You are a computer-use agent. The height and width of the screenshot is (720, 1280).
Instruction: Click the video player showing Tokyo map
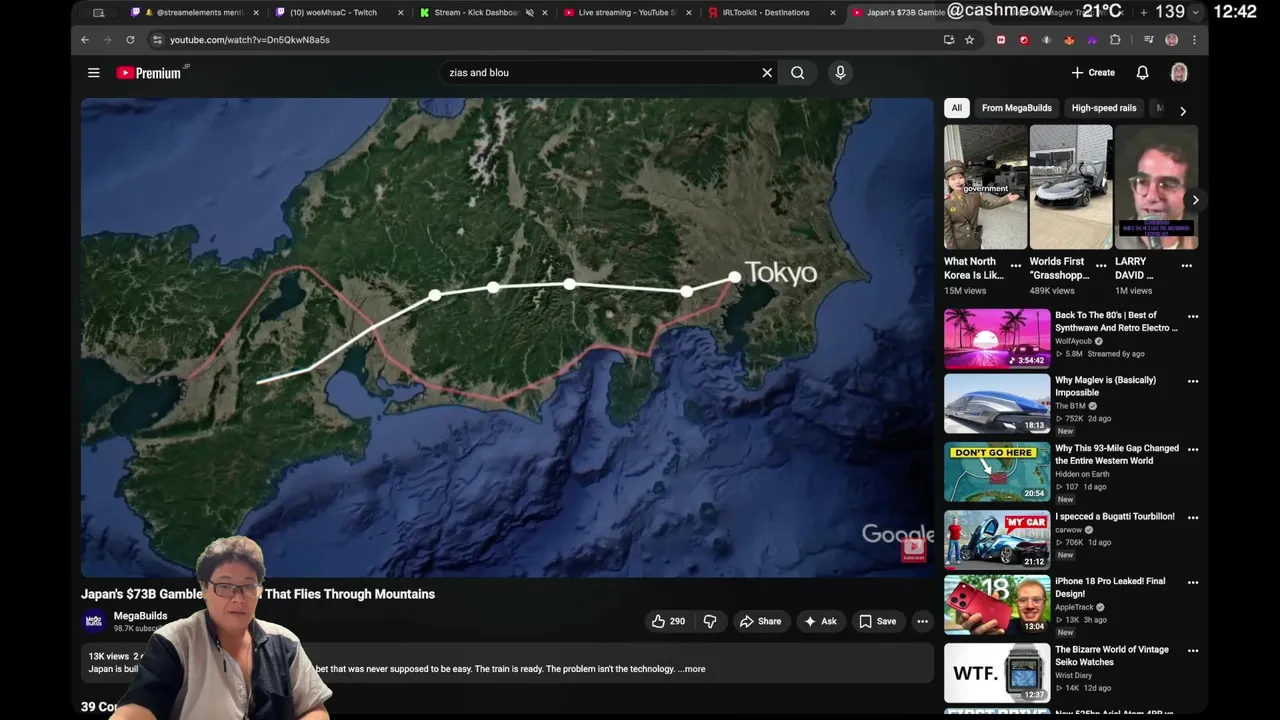point(507,337)
